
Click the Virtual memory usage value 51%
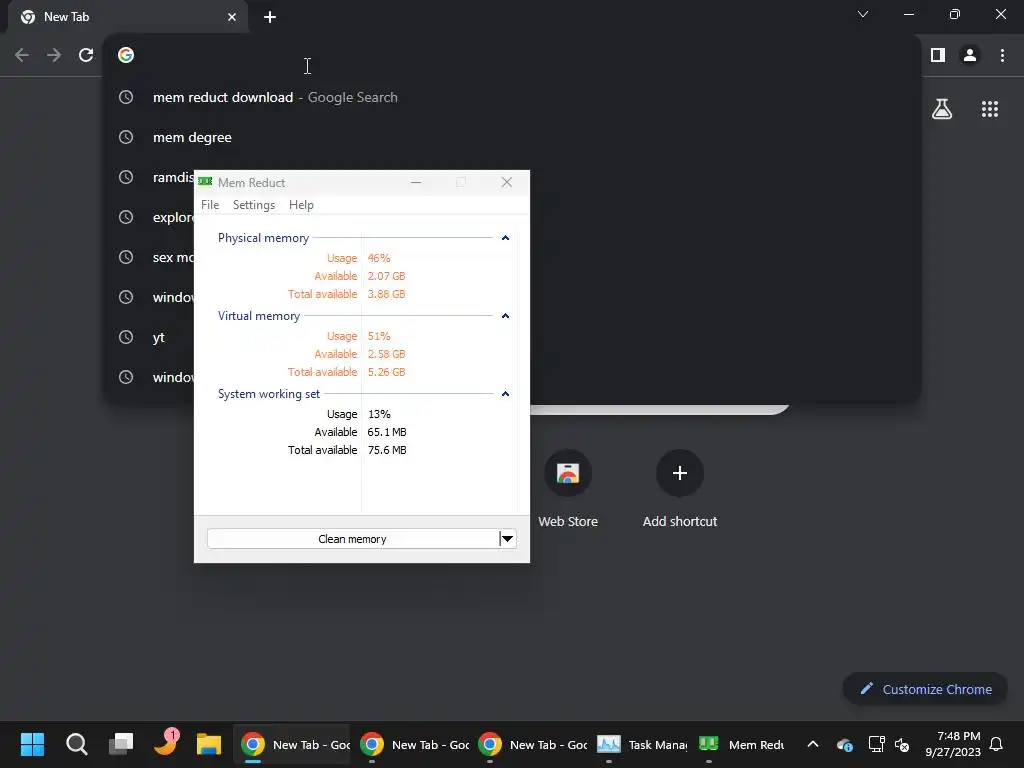pos(379,336)
